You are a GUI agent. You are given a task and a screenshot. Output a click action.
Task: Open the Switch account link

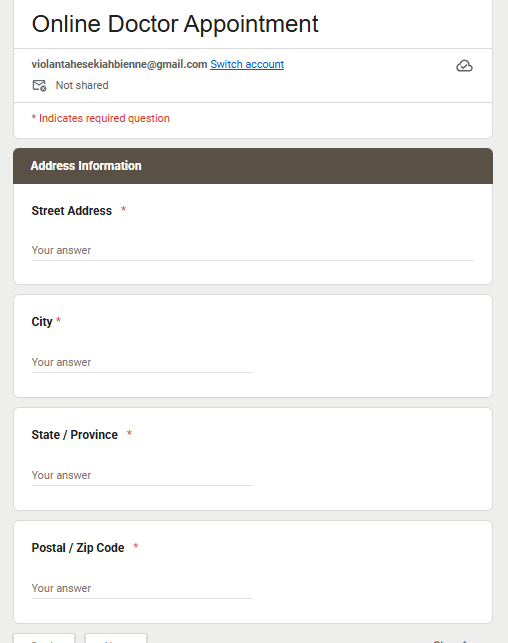click(x=247, y=64)
